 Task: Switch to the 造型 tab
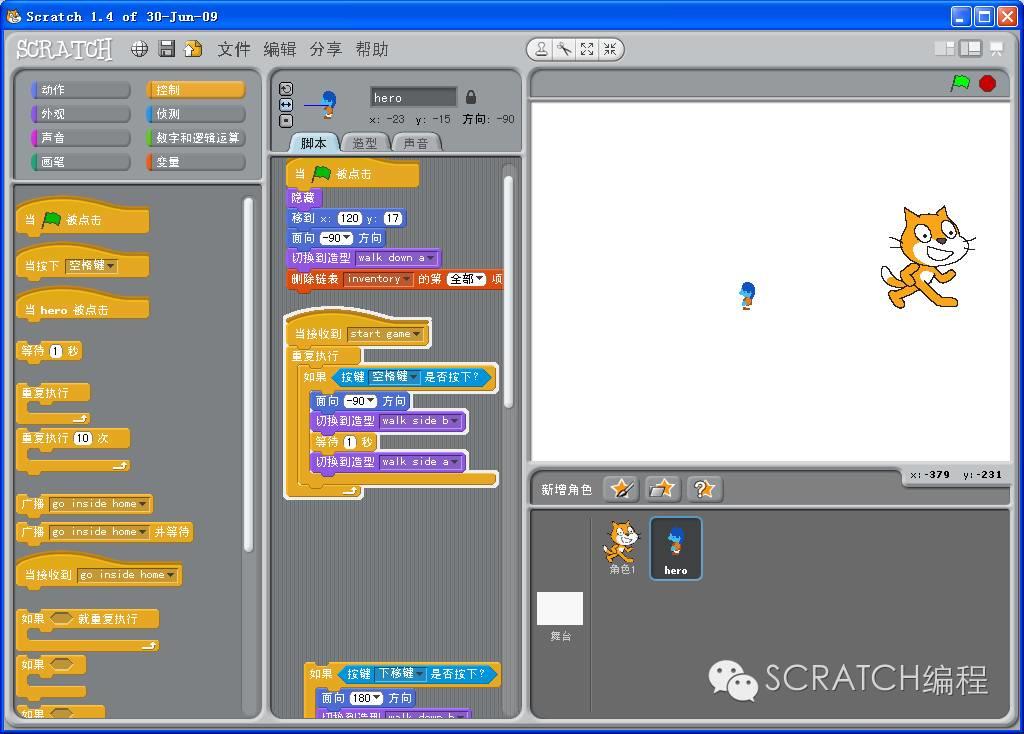coord(364,143)
